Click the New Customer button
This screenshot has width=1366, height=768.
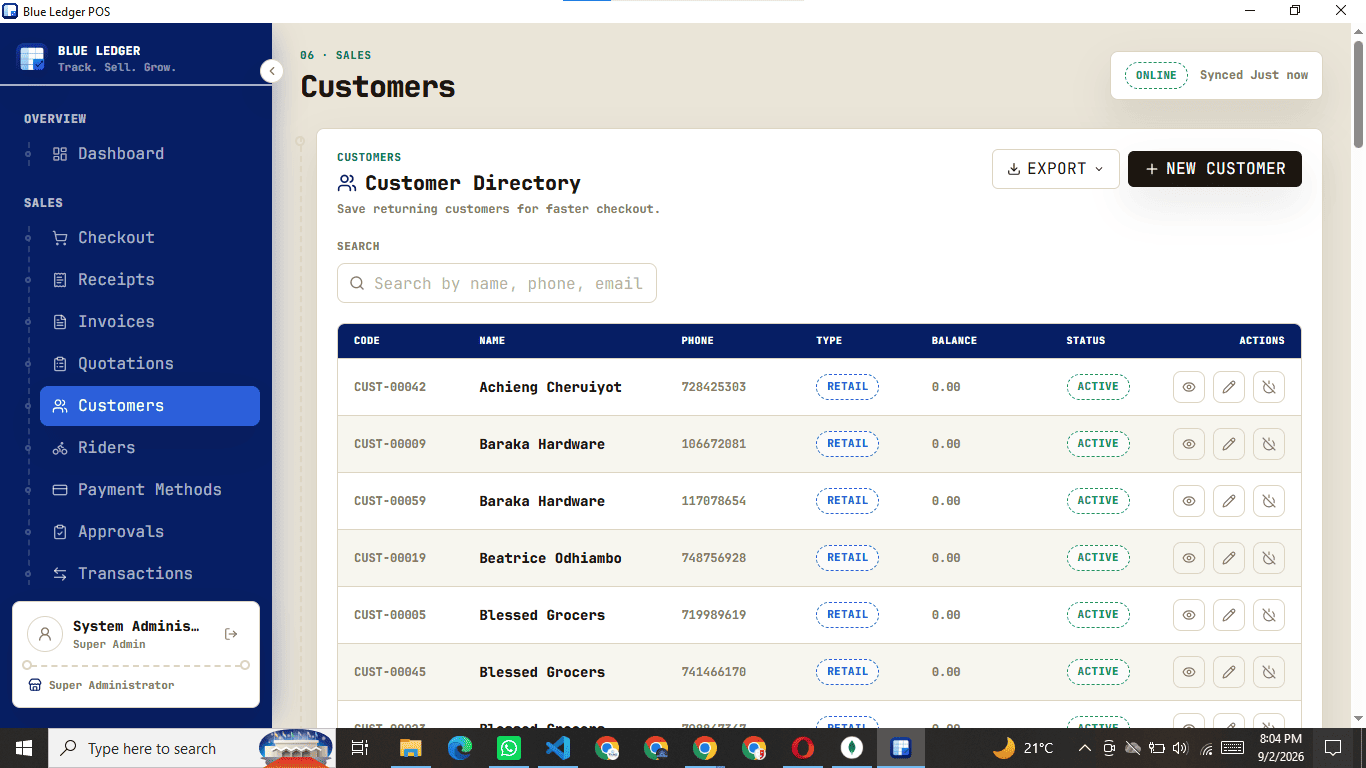[1215, 169]
